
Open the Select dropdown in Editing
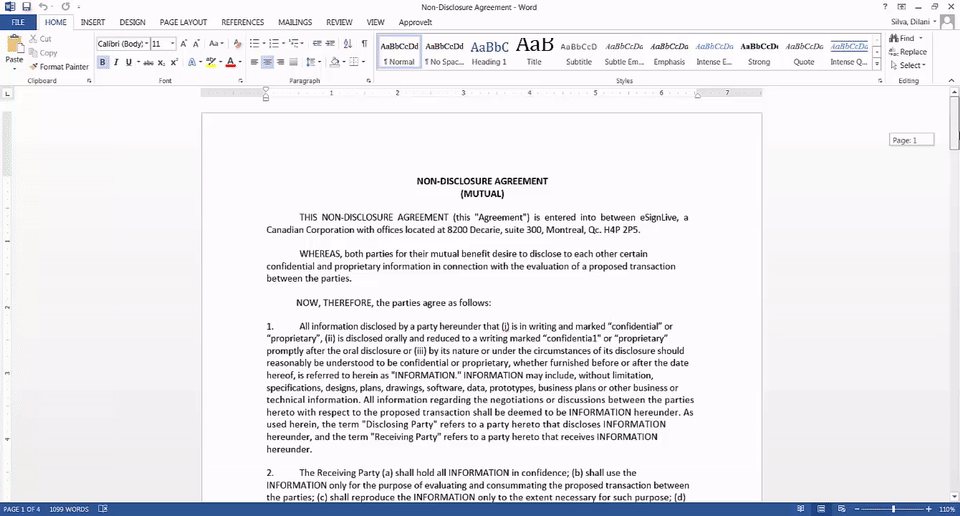click(x=909, y=65)
